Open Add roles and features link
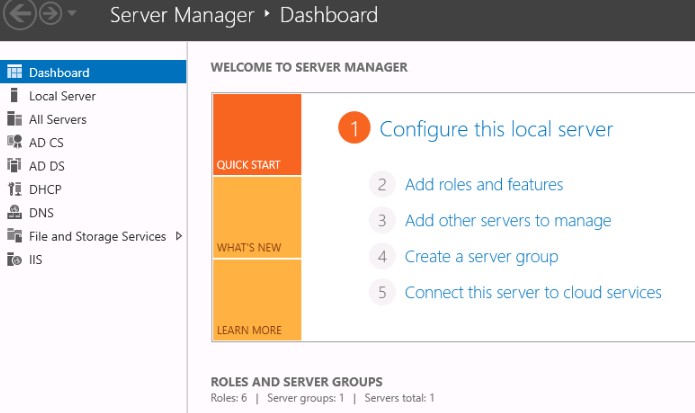 484,185
